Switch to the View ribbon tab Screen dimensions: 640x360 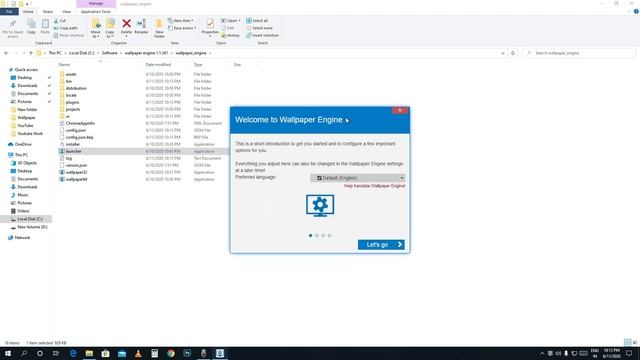pos(66,11)
